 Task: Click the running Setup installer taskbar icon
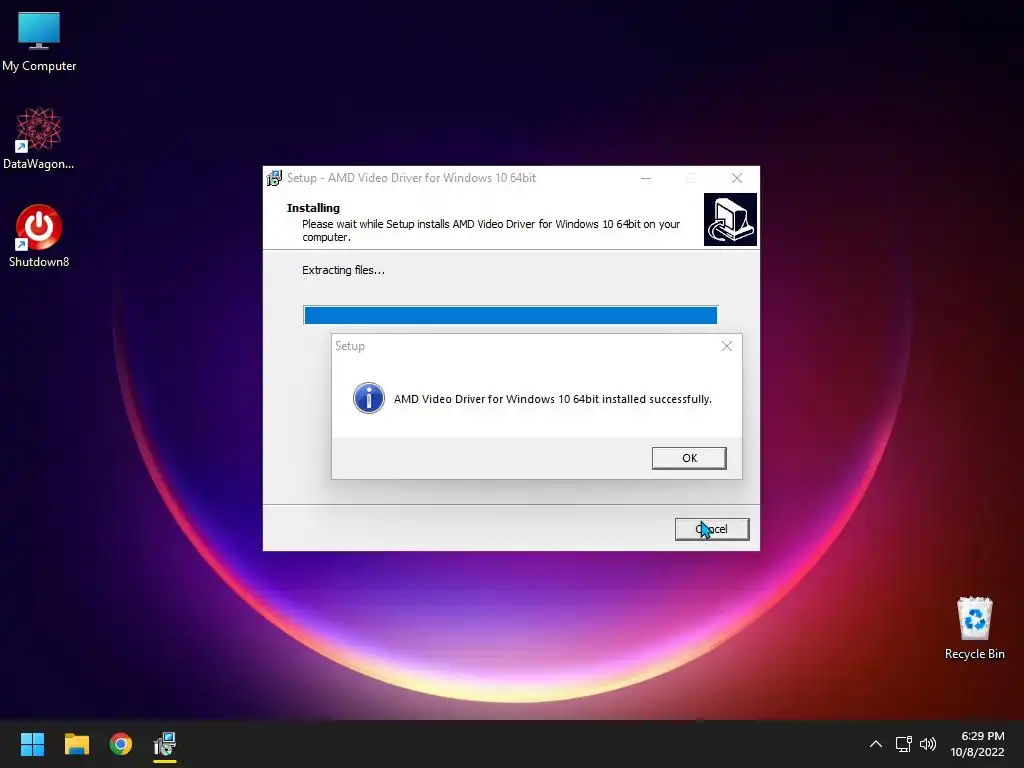point(165,744)
